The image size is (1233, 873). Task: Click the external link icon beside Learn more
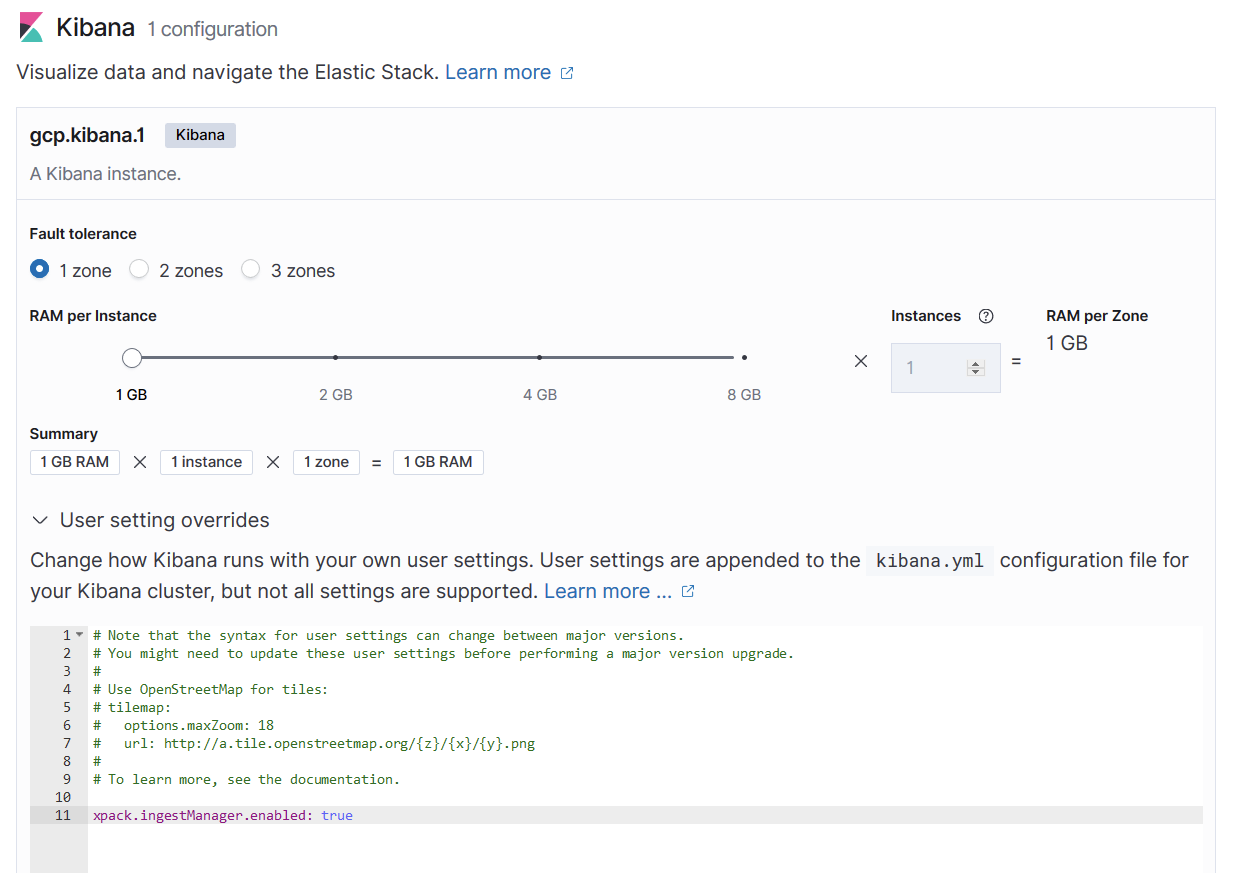click(x=567, y=73)
